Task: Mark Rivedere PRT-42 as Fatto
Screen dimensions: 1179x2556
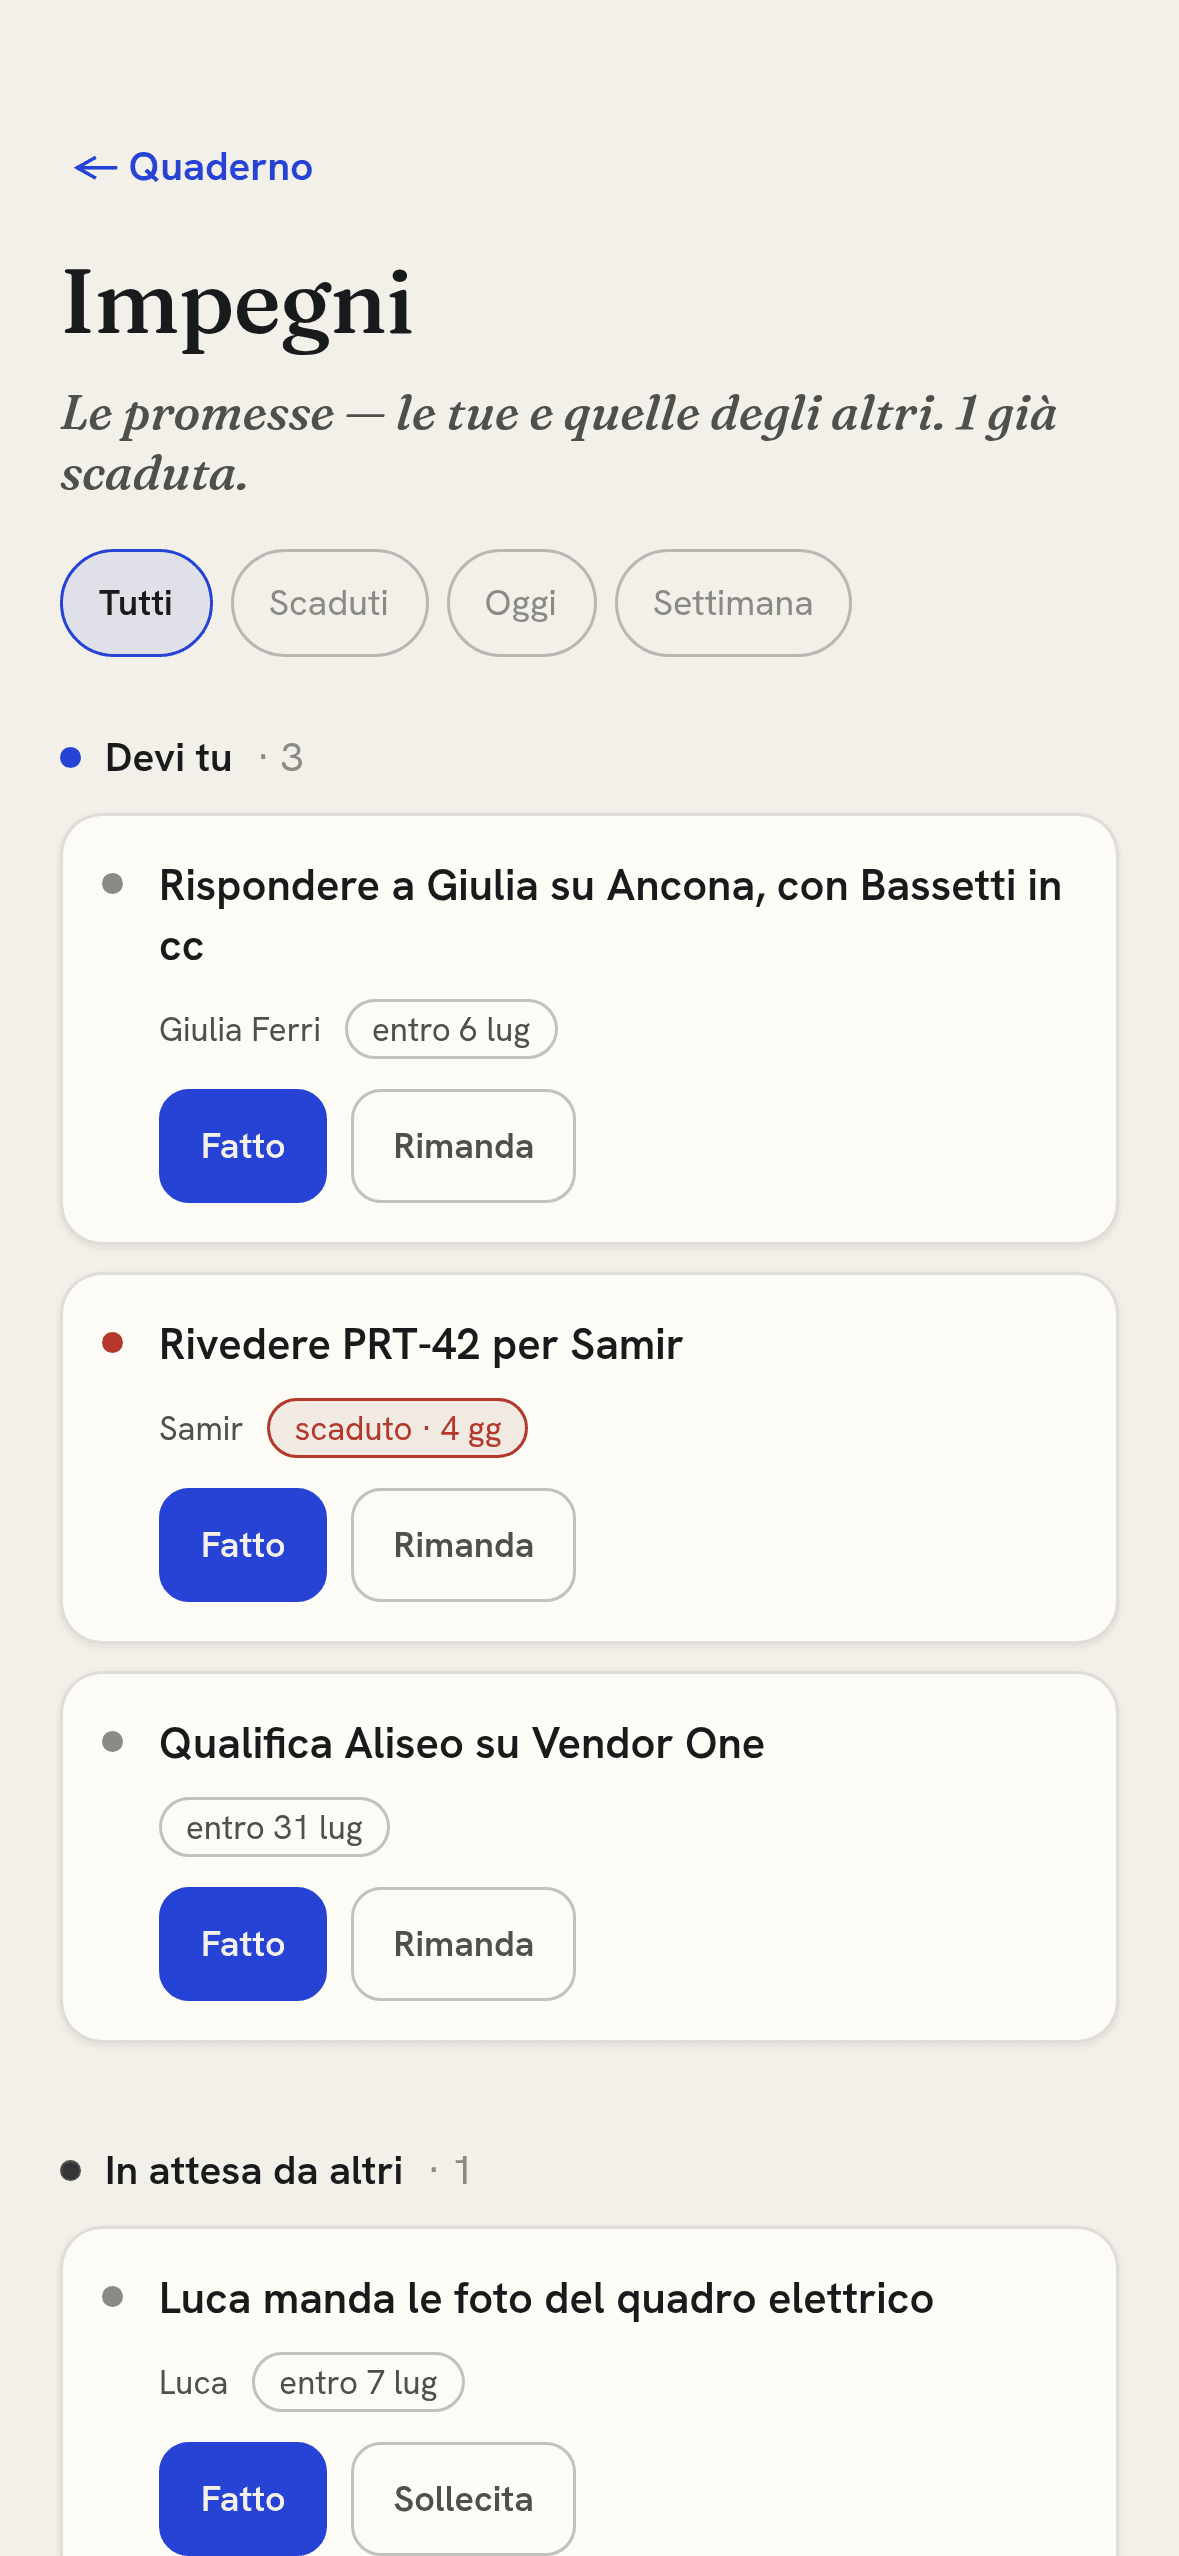Action: [x=243, y=1545]
